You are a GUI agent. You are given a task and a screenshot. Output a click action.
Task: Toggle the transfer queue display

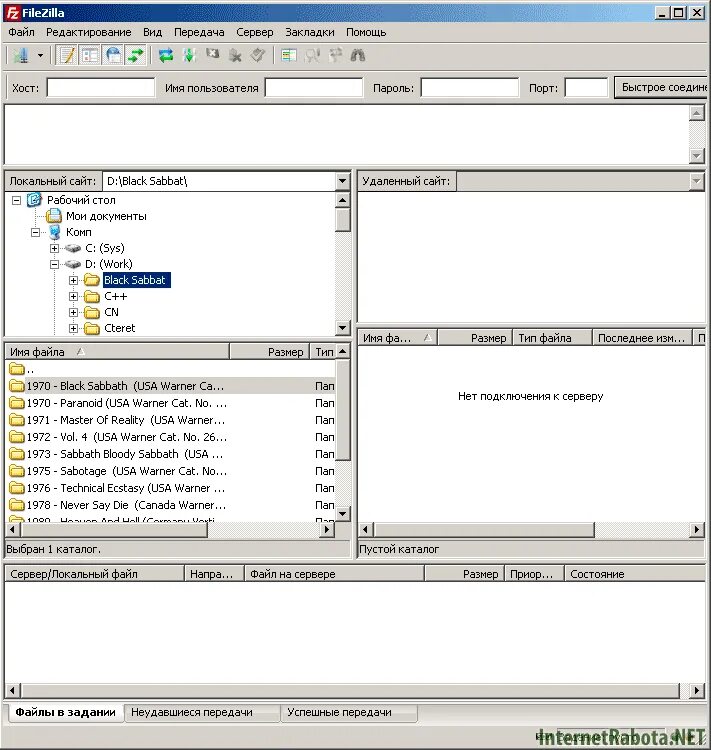pos(136,55)
